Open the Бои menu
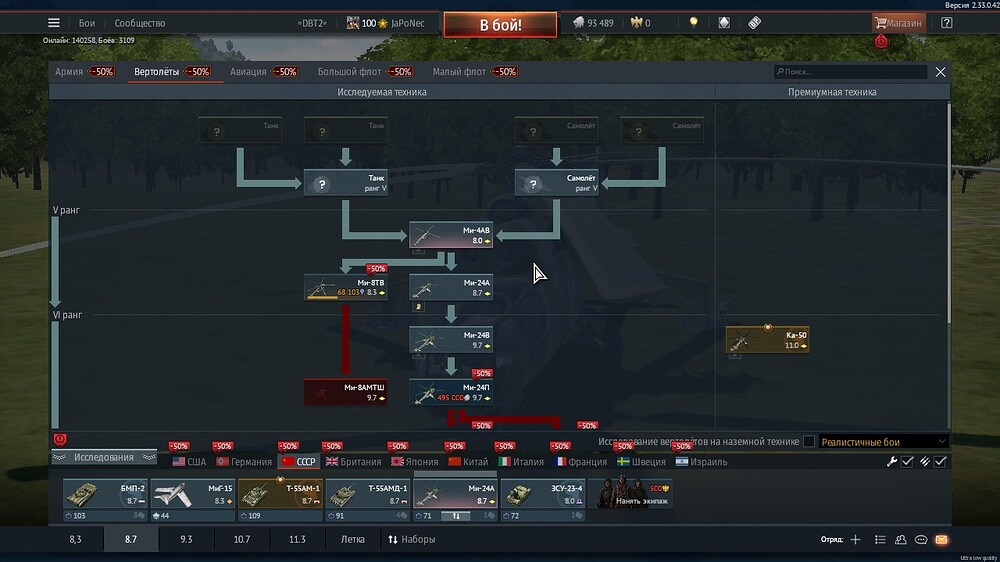1000x562 pixels. pos(87,23)
